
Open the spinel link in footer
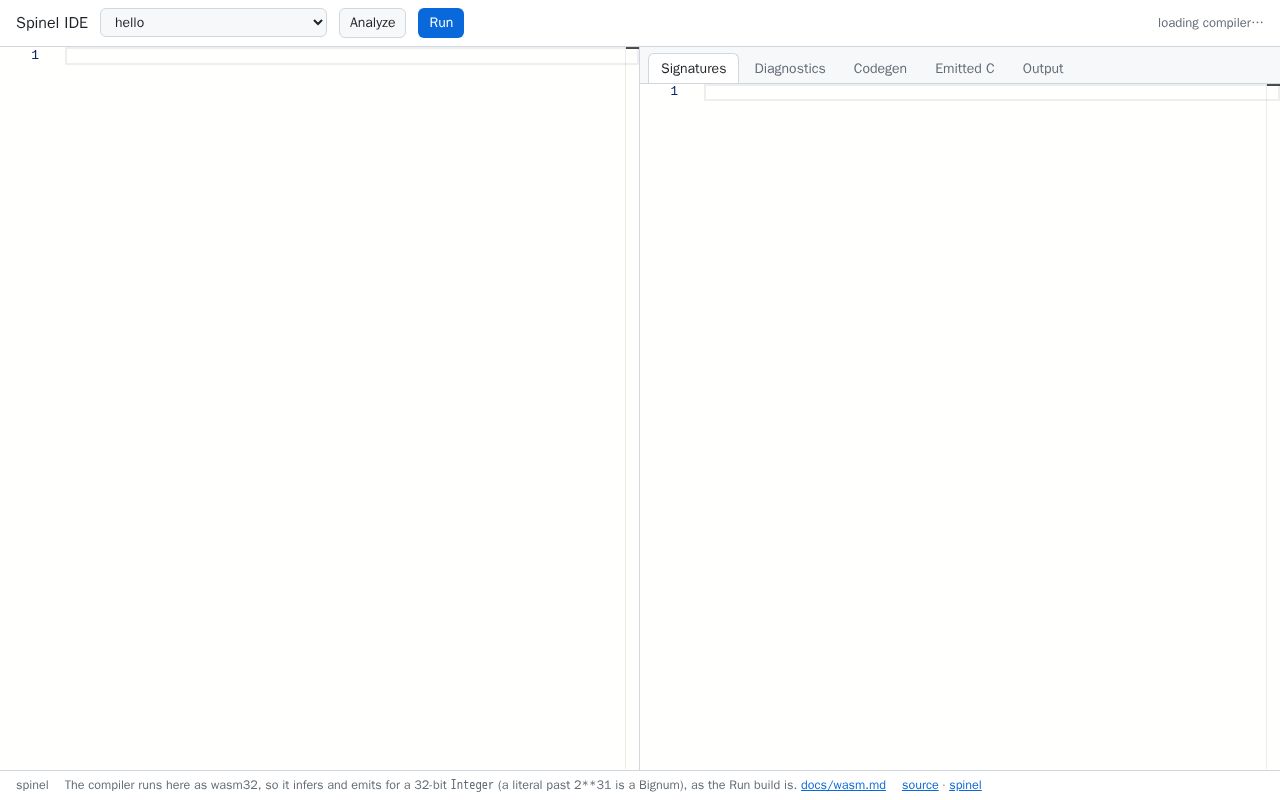(965, 785)
